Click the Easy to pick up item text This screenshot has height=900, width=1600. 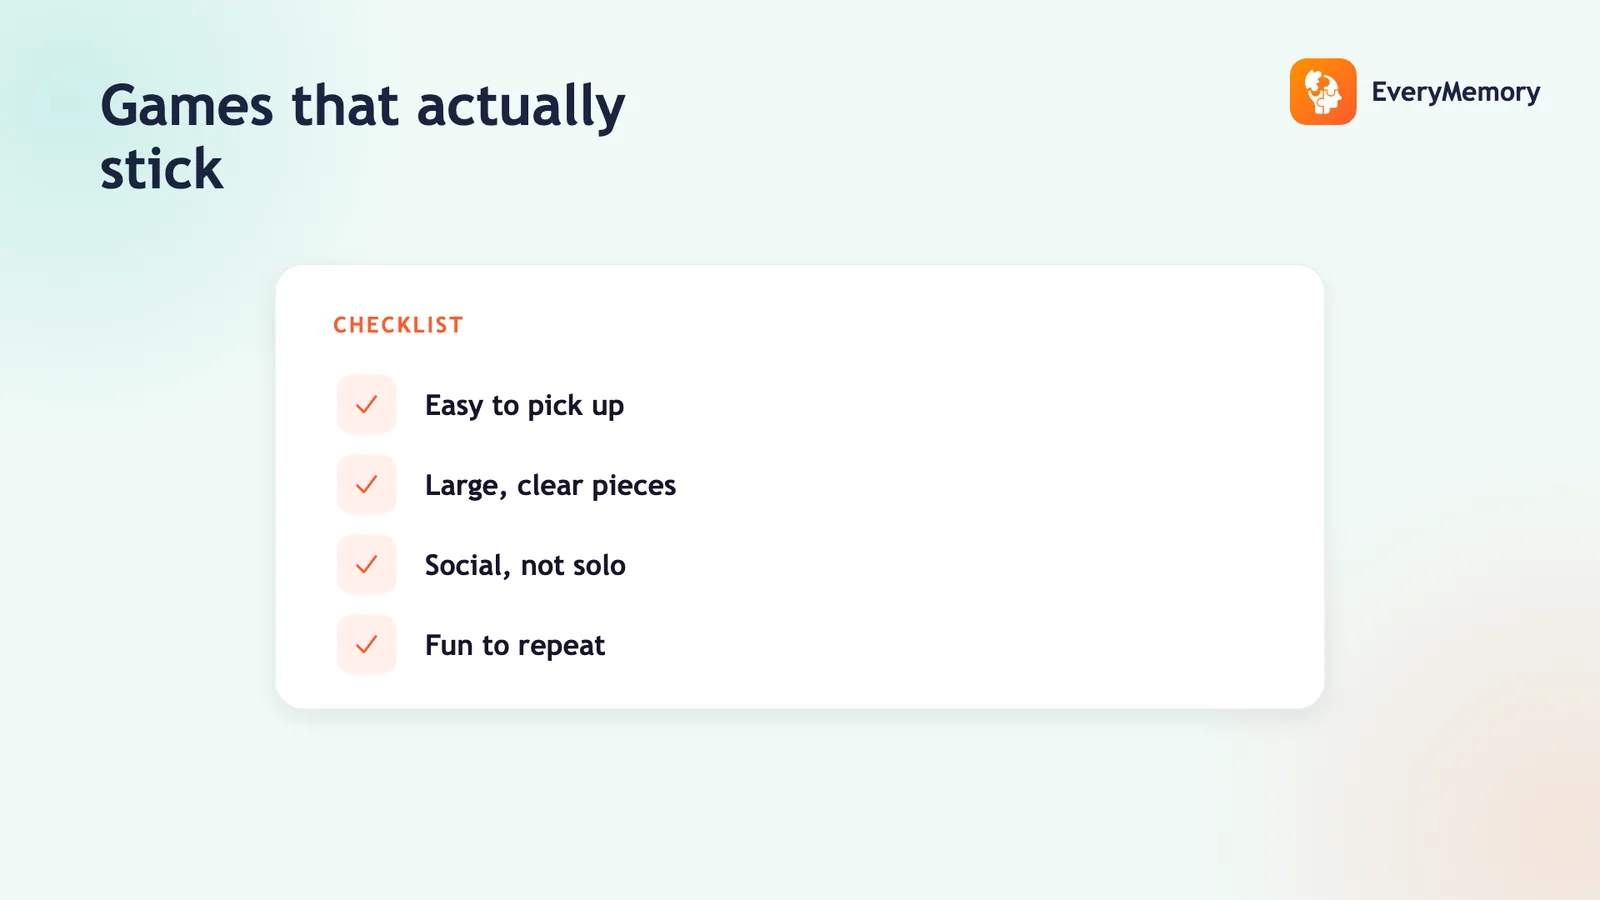click(x=524, y=406)
